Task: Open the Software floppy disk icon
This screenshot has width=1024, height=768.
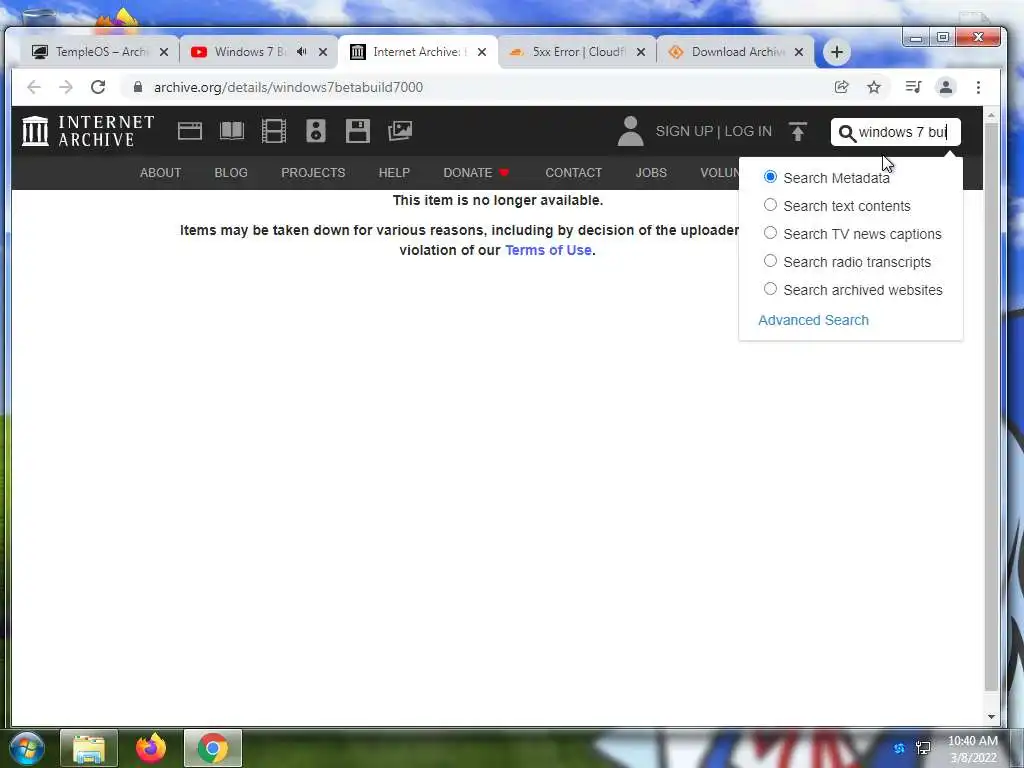Action: point(358,131)
